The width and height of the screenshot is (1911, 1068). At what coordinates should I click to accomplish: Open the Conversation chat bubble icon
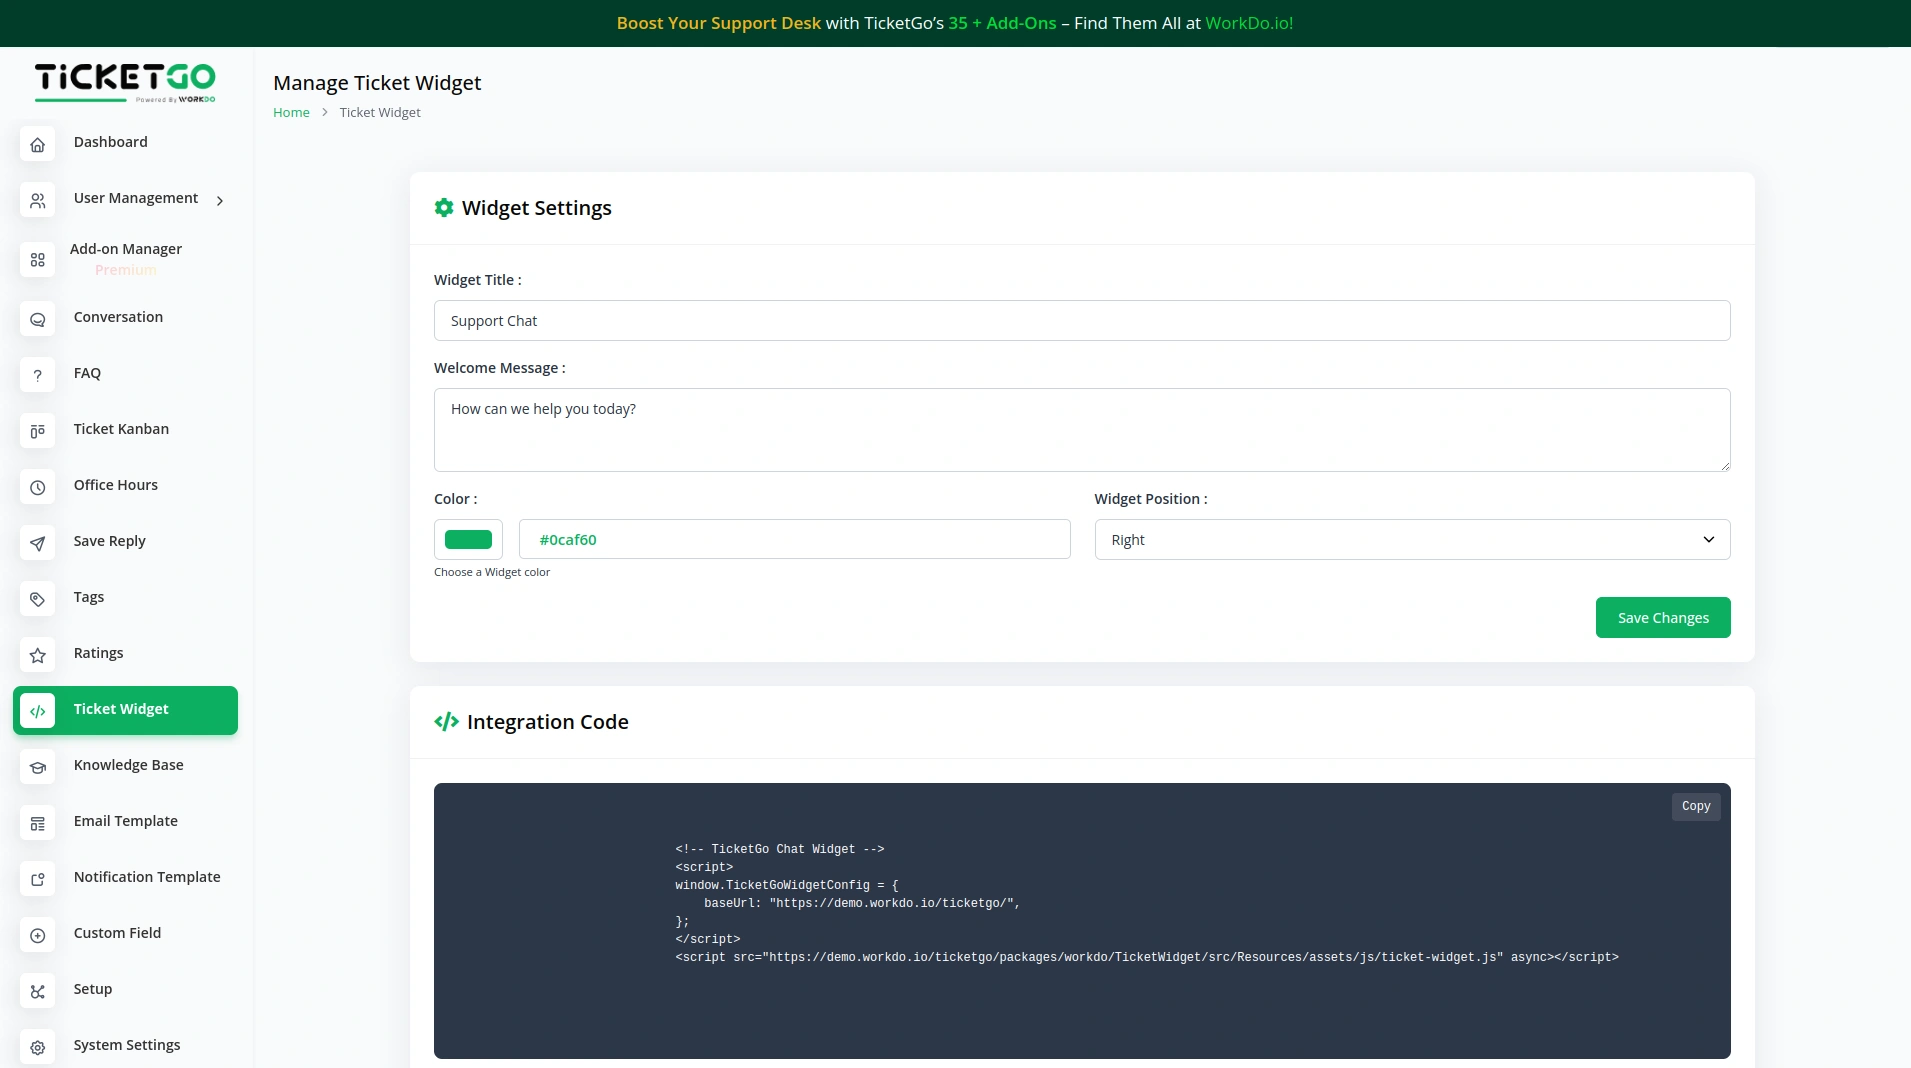37,320
